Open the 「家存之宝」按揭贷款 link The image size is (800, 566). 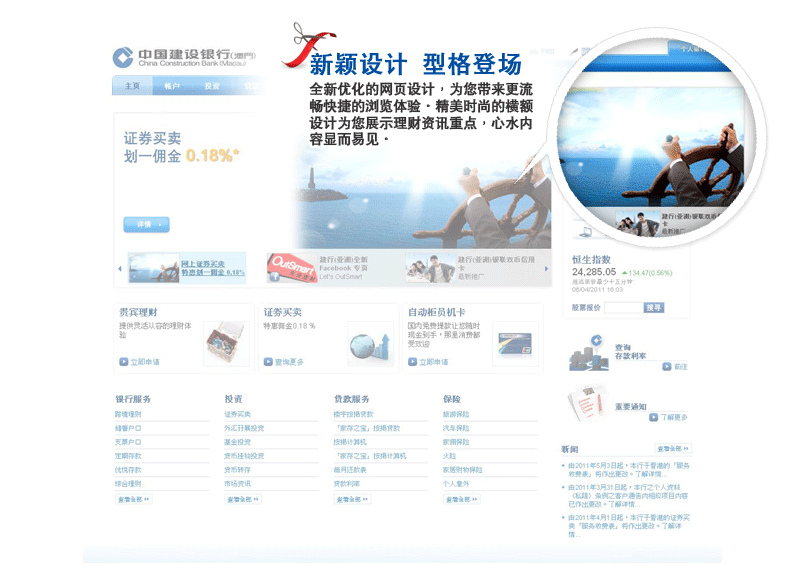(x=367, y=428)
